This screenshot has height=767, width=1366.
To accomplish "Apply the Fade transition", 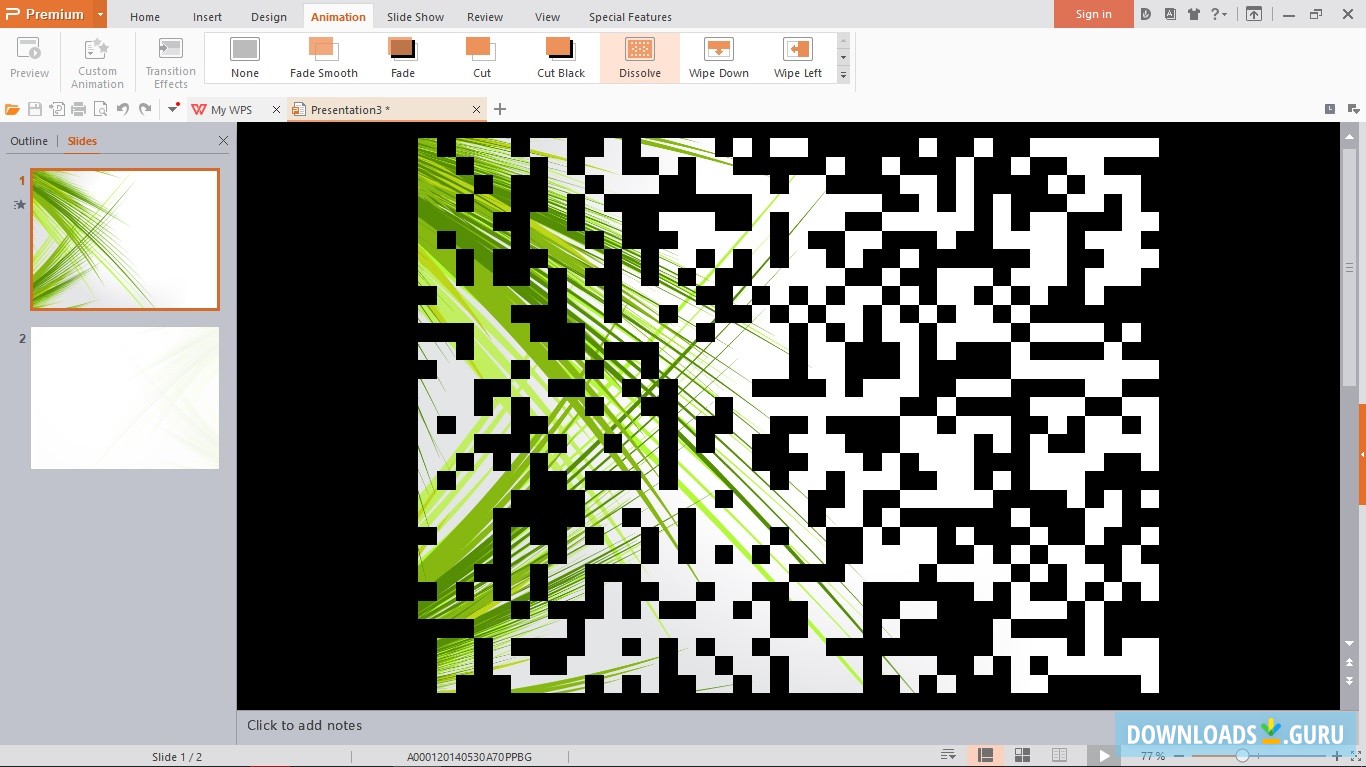I will 403,58.
